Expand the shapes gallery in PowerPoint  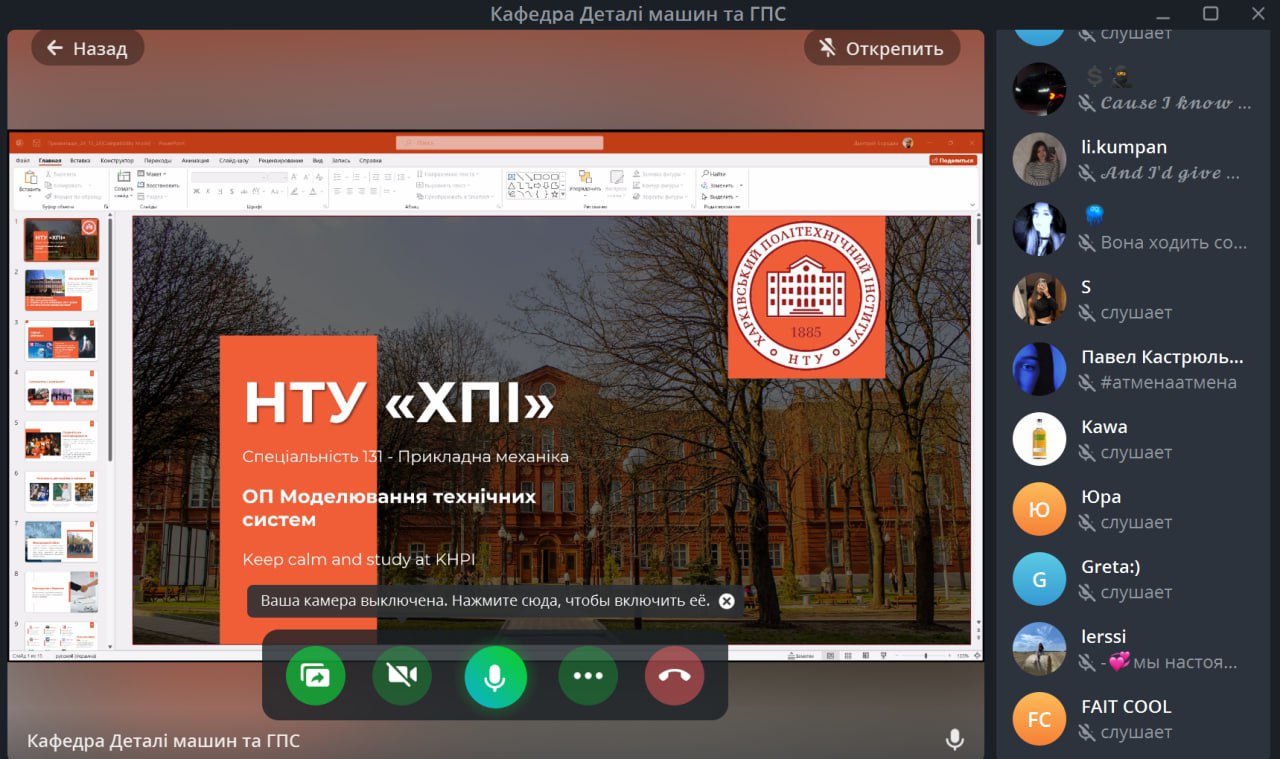pos(563,195)
